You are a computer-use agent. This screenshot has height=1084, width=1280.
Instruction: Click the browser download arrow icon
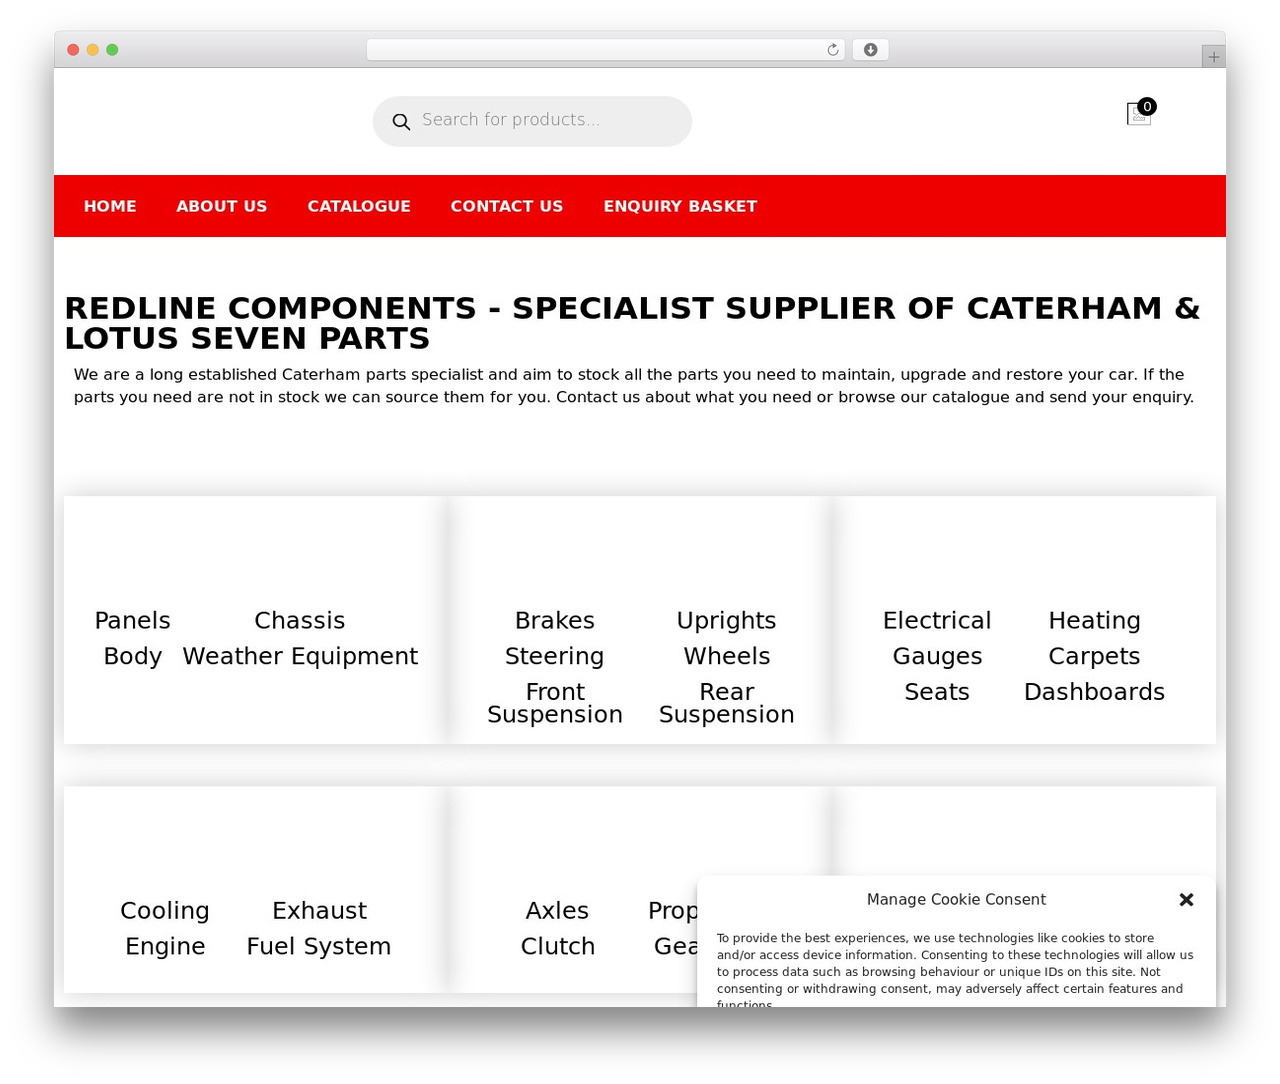870,50
